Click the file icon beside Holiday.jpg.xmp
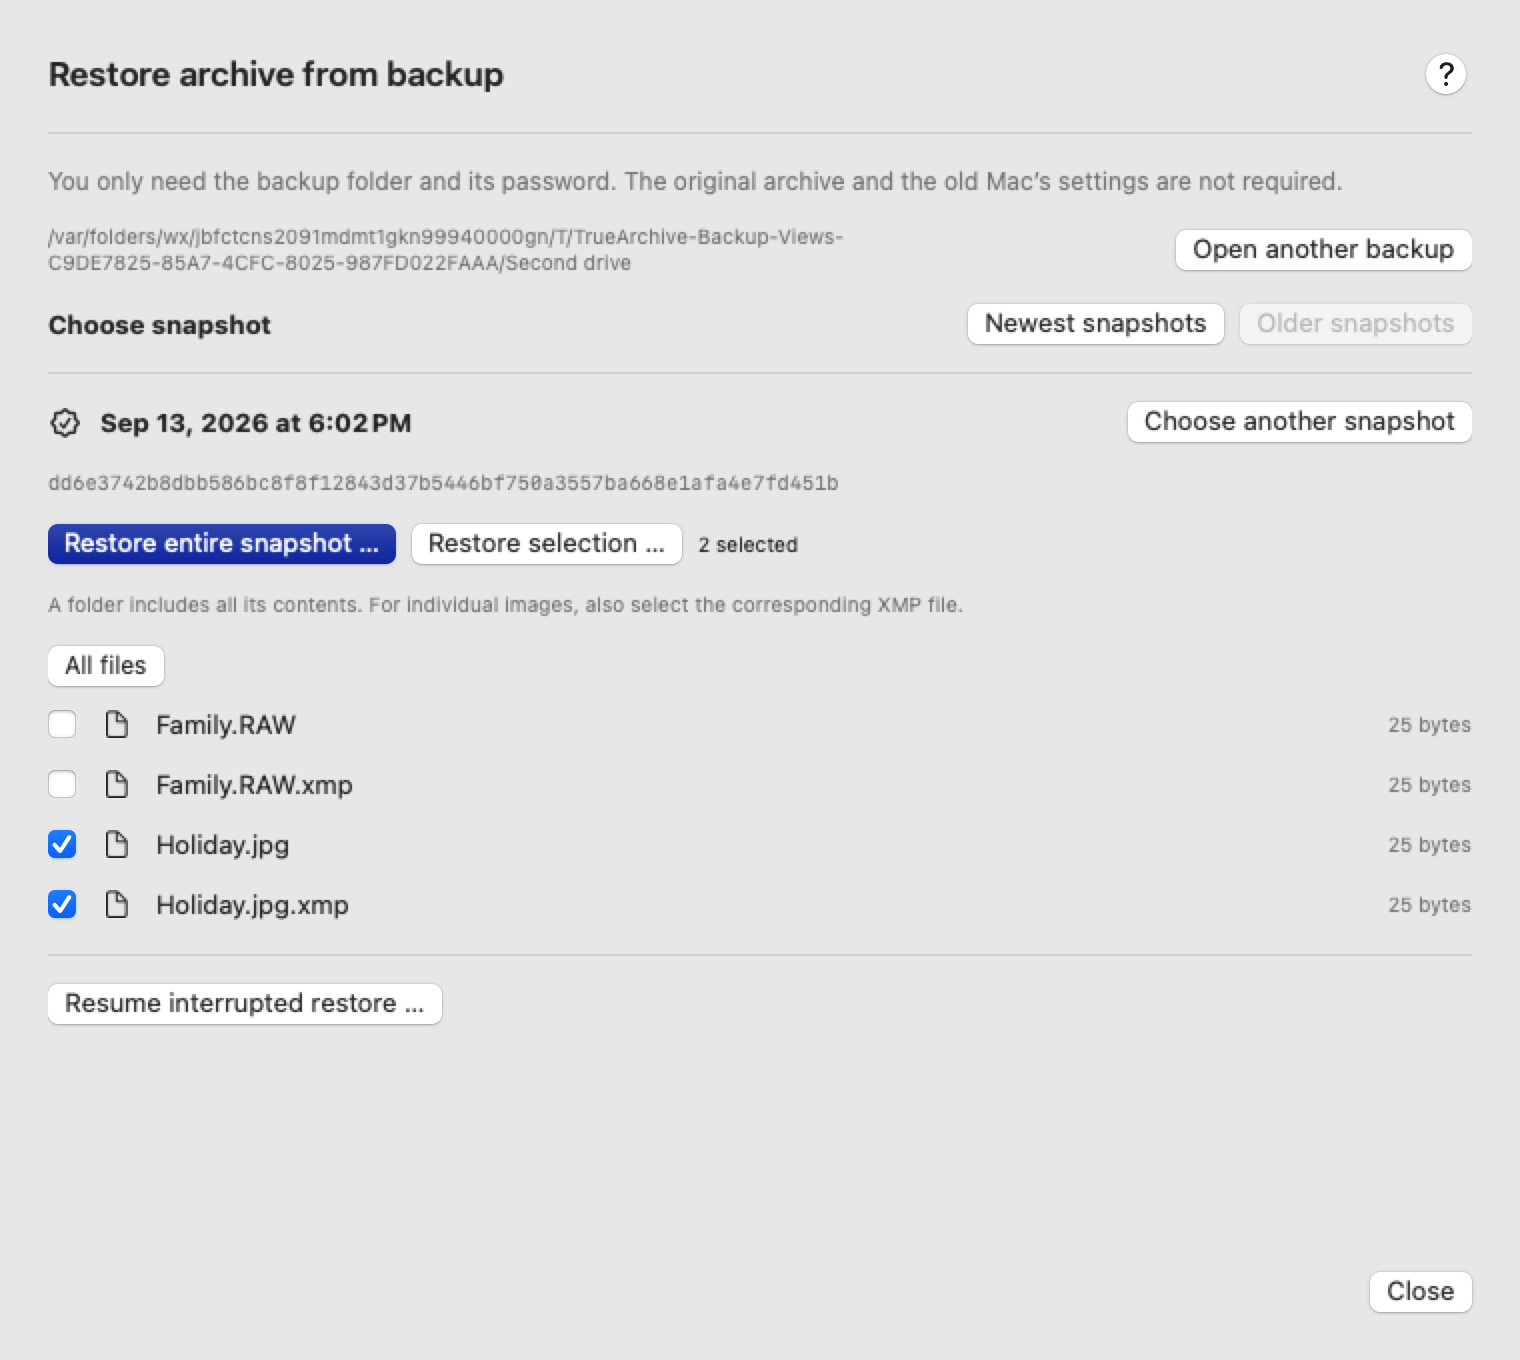 tap(117, 905)
